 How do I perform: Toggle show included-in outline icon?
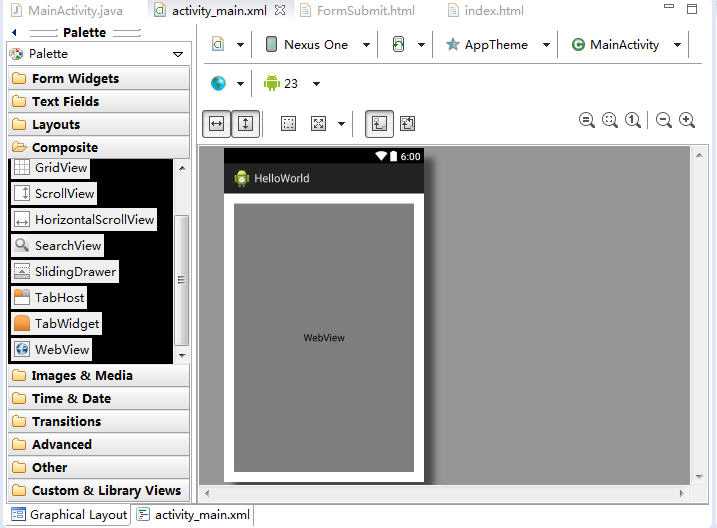(288, 123)
